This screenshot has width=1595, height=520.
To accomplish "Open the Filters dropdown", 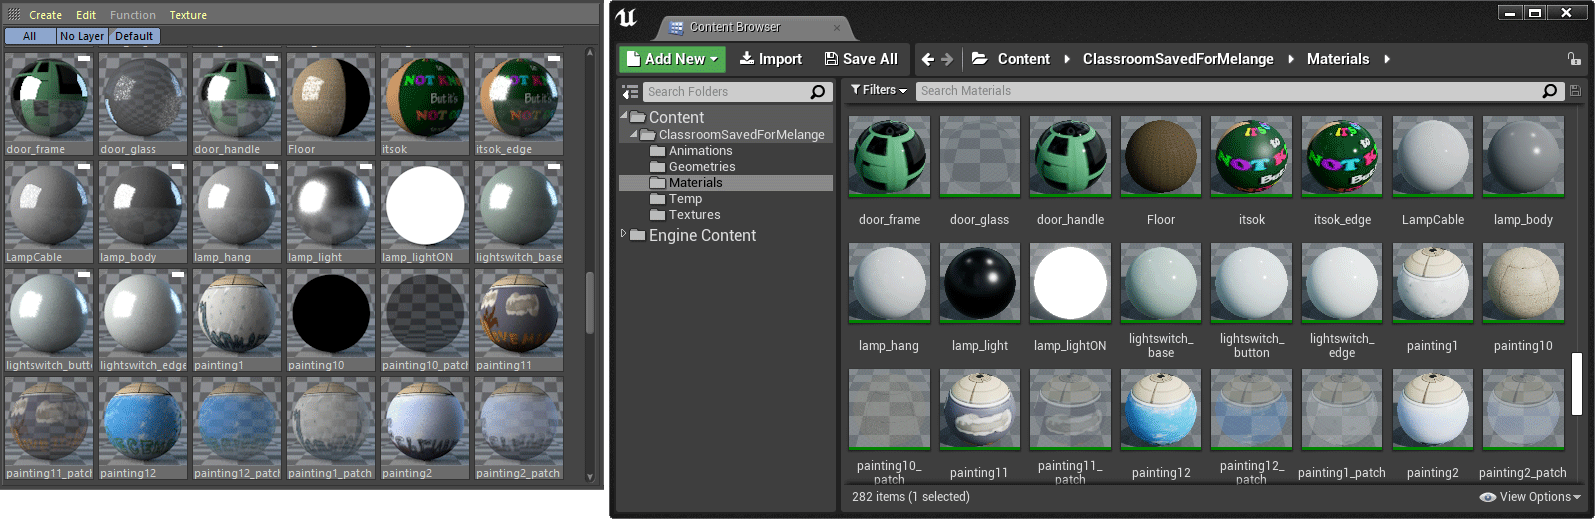I will point(879,90).
